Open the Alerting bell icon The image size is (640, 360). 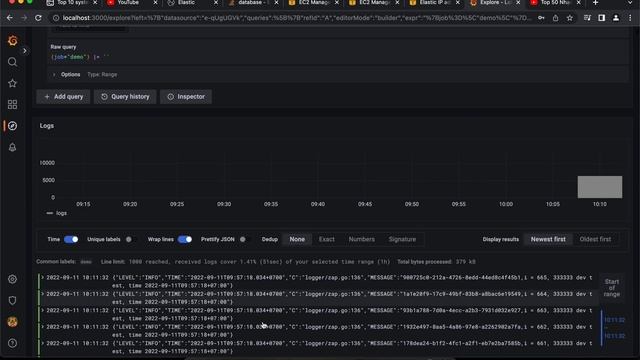[13, 147]
